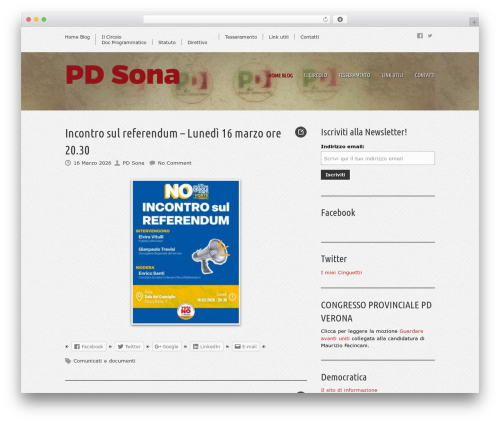Click the PD Sona author link
Viewport: 500px width, 423px height.
click(133, 163)
